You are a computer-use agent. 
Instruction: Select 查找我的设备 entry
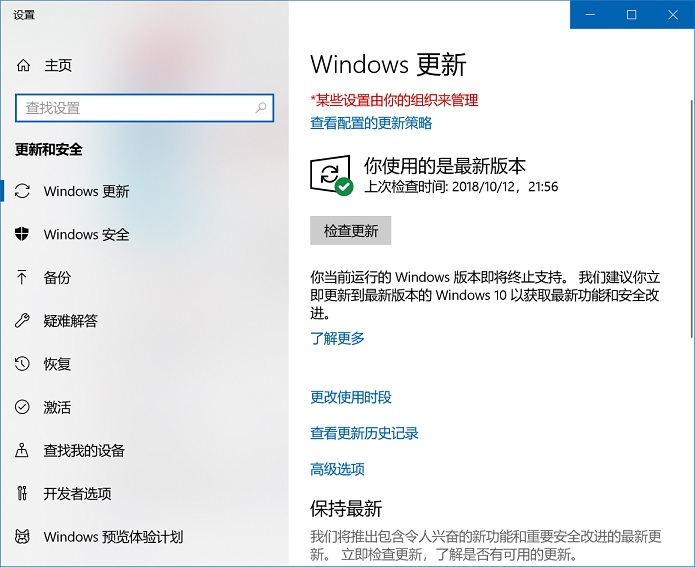(144, 450)
